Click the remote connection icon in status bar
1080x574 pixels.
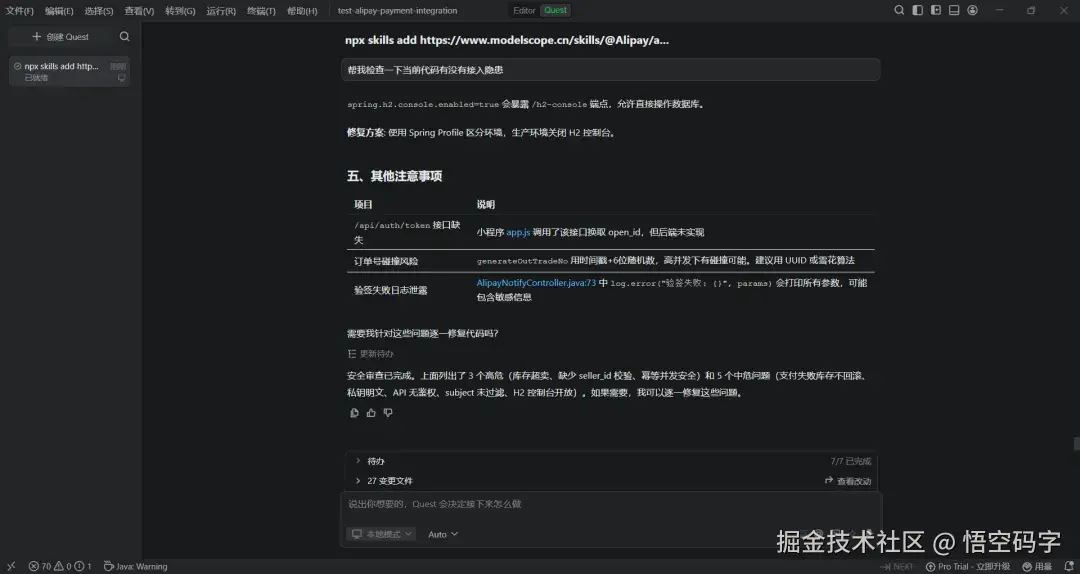[10, 566]
